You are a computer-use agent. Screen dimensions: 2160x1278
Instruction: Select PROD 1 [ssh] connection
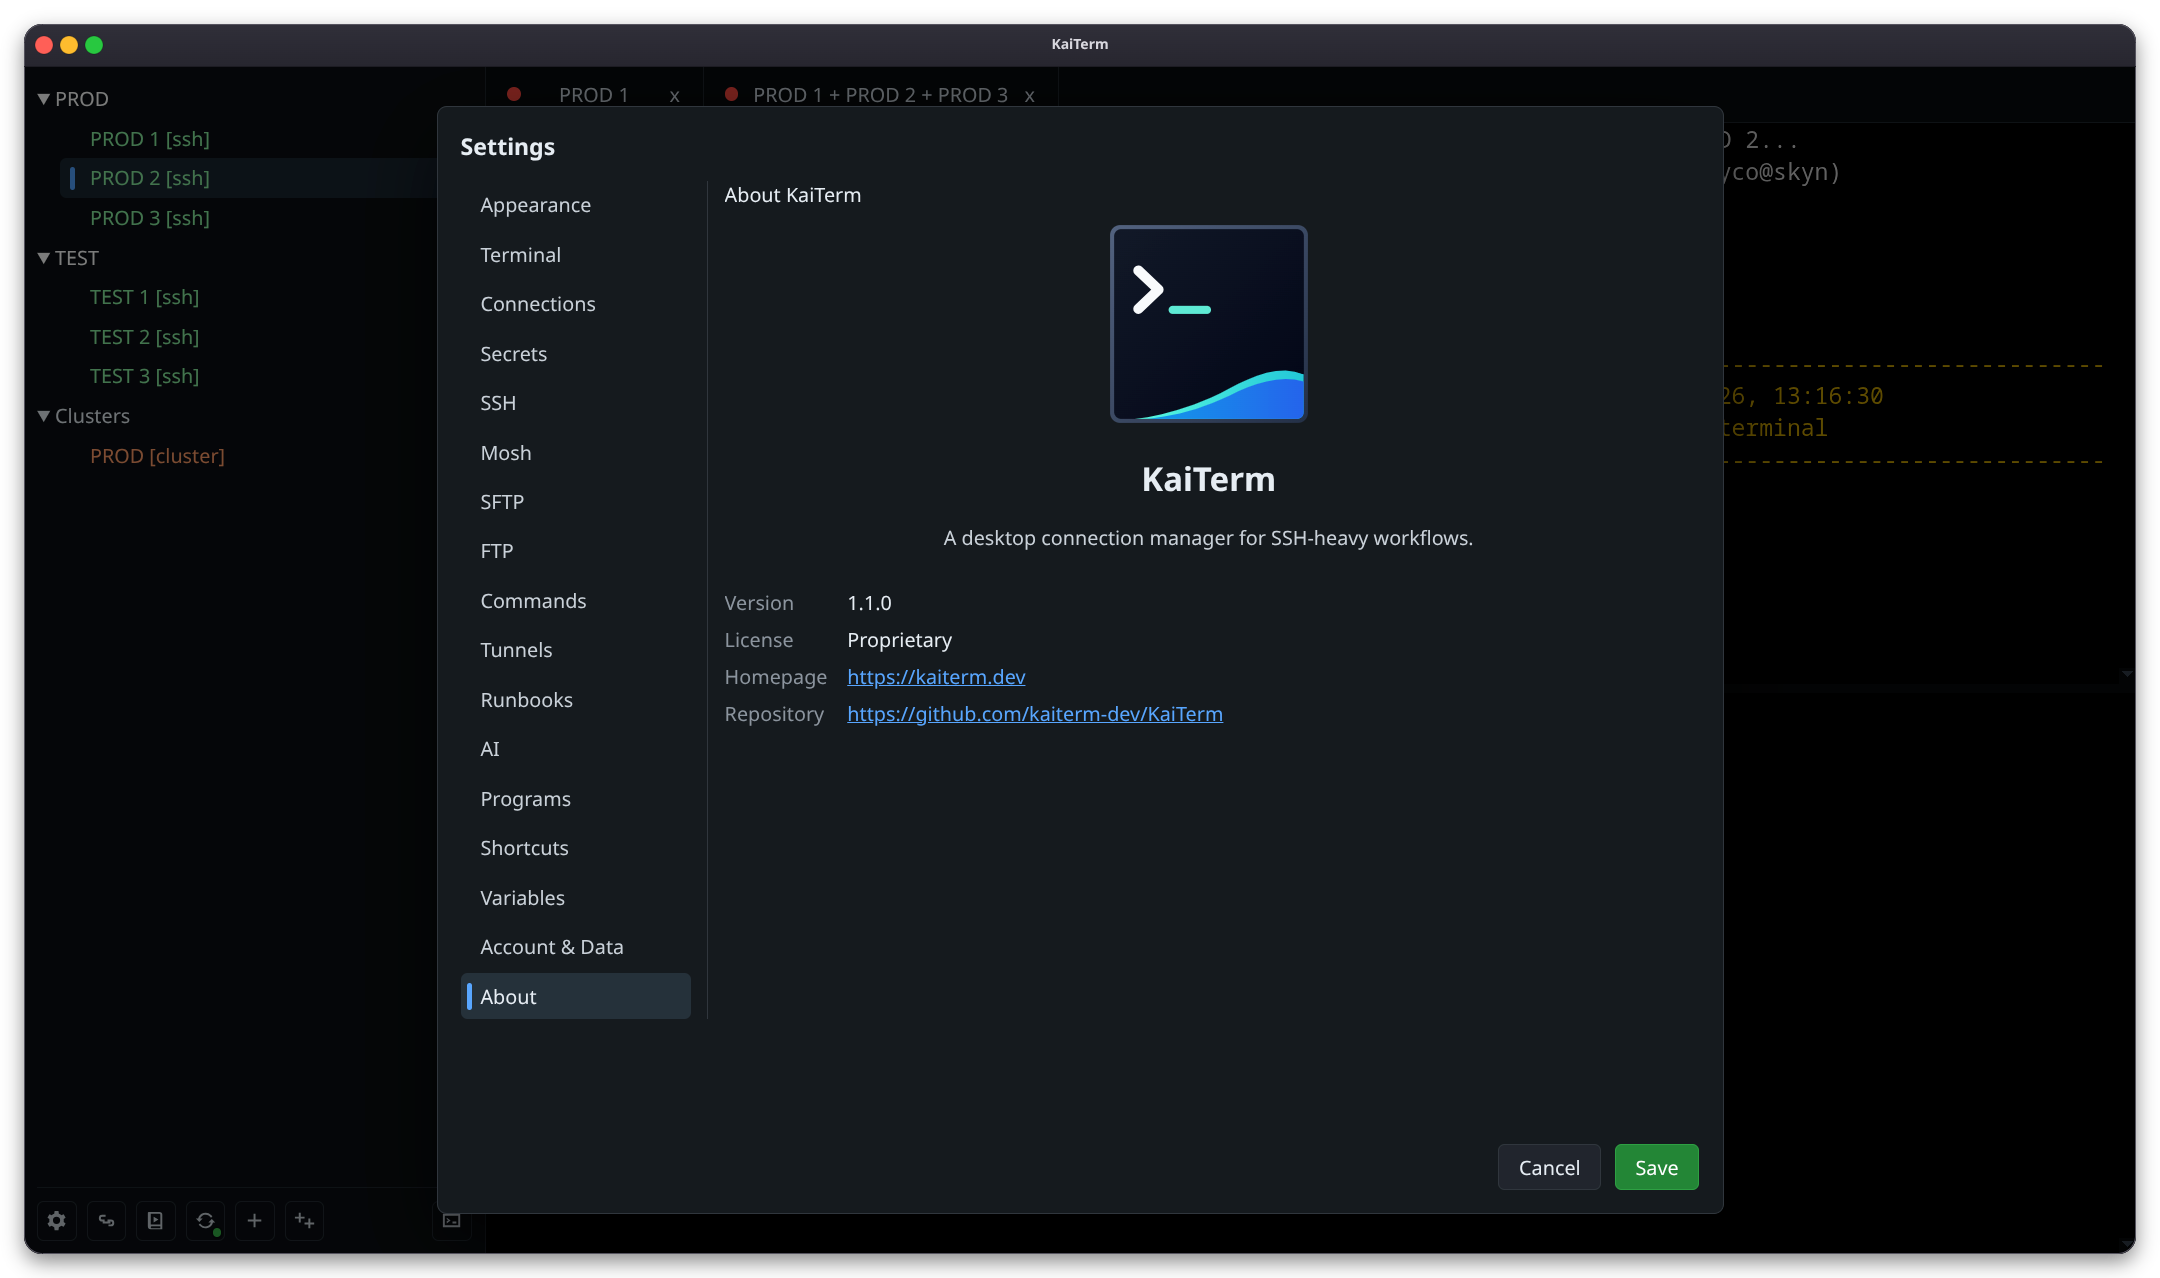[150, 139]
